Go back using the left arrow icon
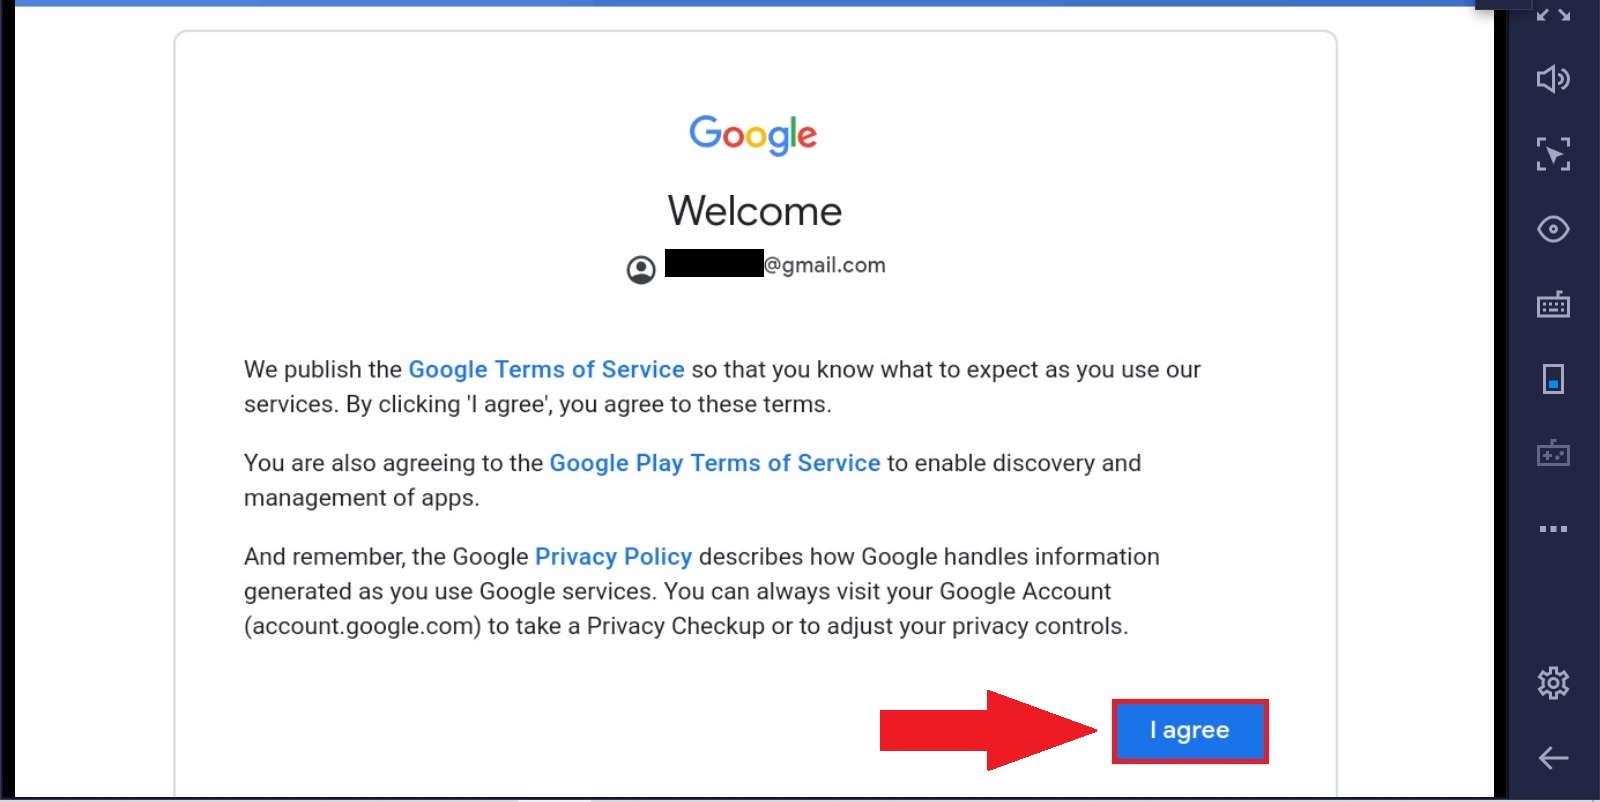 tap(1553, 758)
